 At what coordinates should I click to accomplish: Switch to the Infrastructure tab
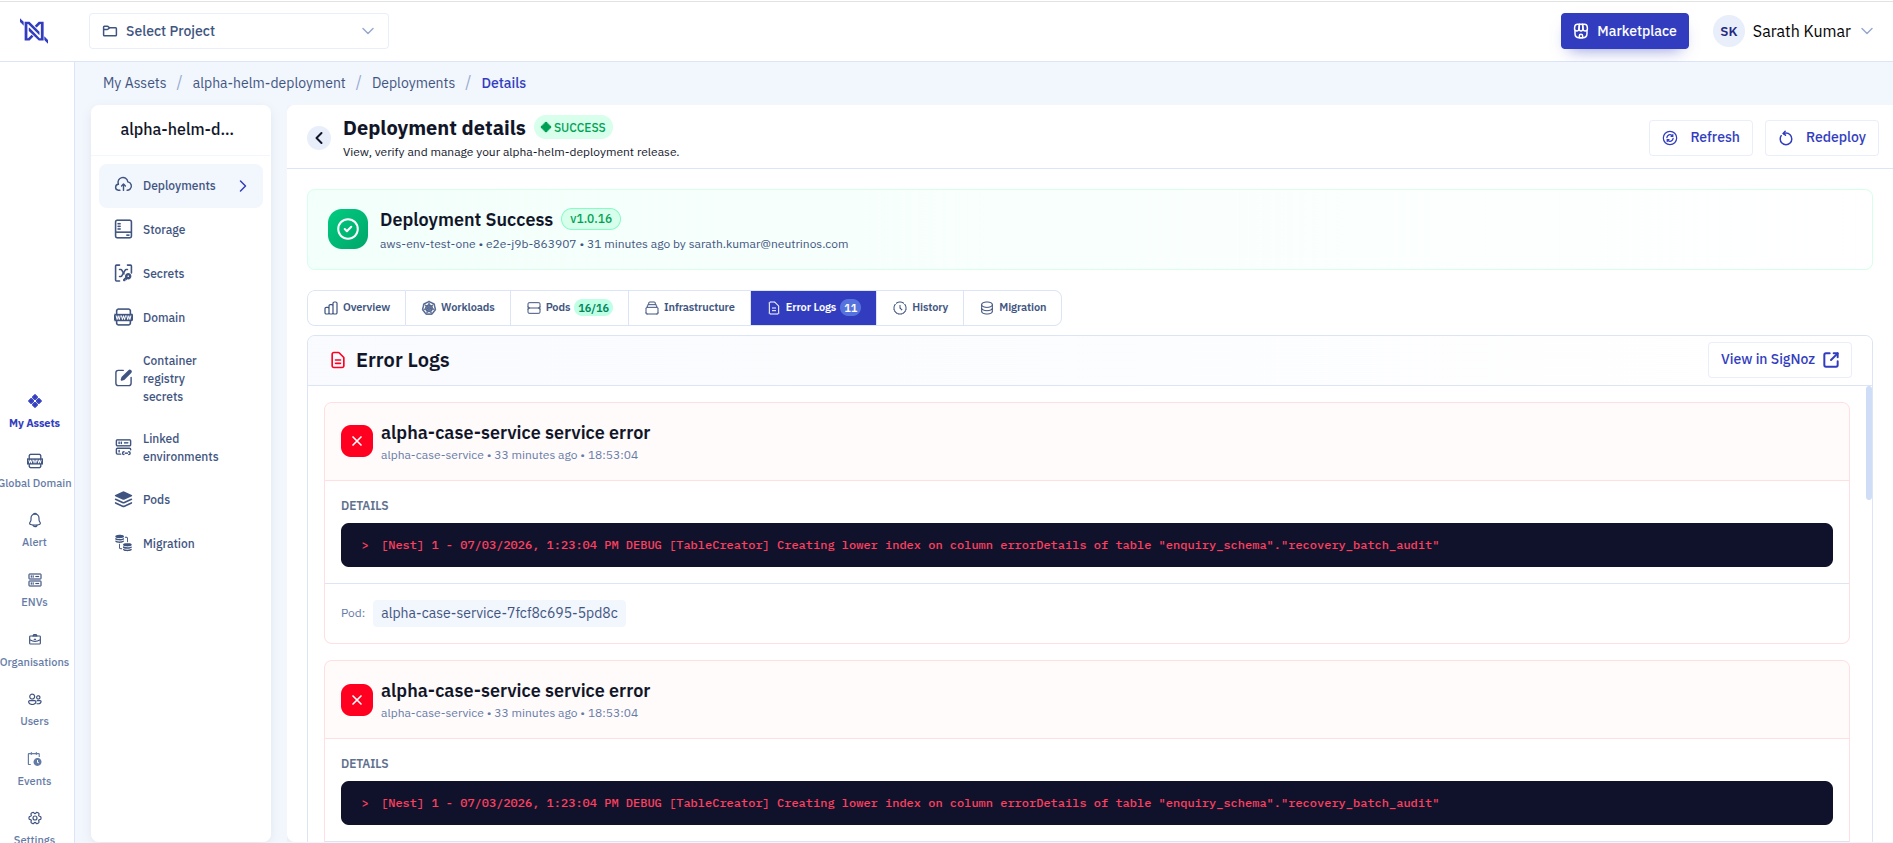[x=690, y=308]
